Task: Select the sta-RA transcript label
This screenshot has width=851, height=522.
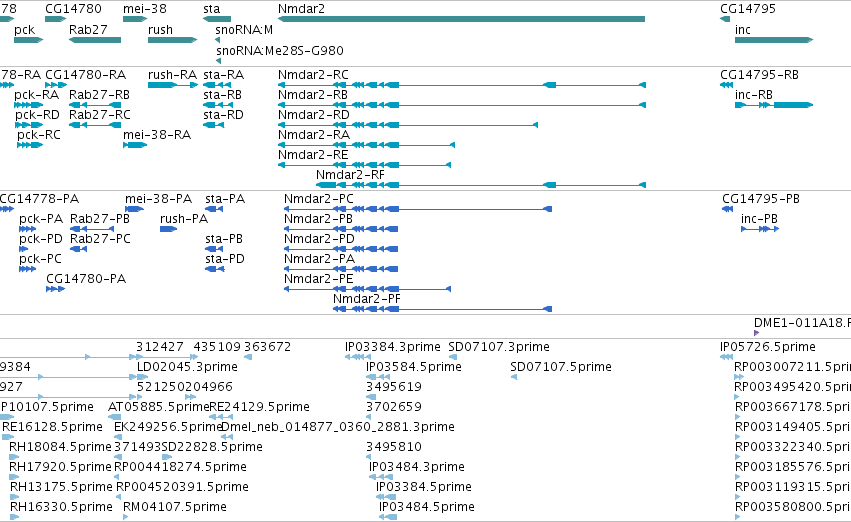Action: tap(224, 74)
